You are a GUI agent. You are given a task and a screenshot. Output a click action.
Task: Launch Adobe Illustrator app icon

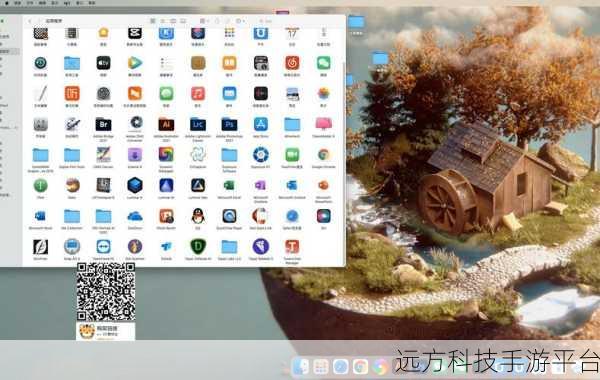click(x=166, y=124)
